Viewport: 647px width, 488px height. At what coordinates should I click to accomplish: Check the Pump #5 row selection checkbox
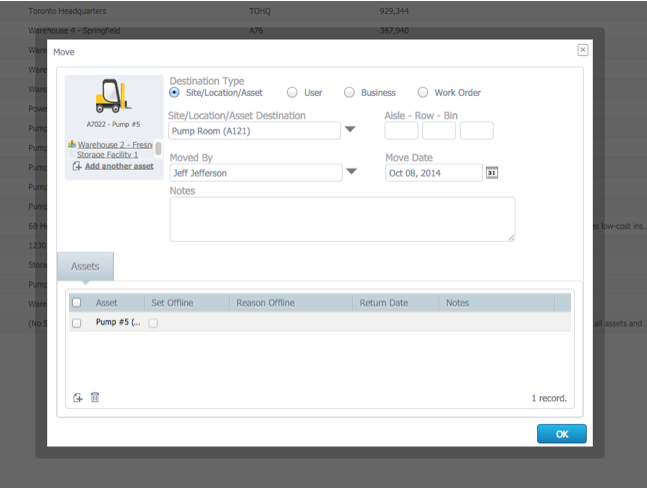pyautogui.click(x=77, y=323)
